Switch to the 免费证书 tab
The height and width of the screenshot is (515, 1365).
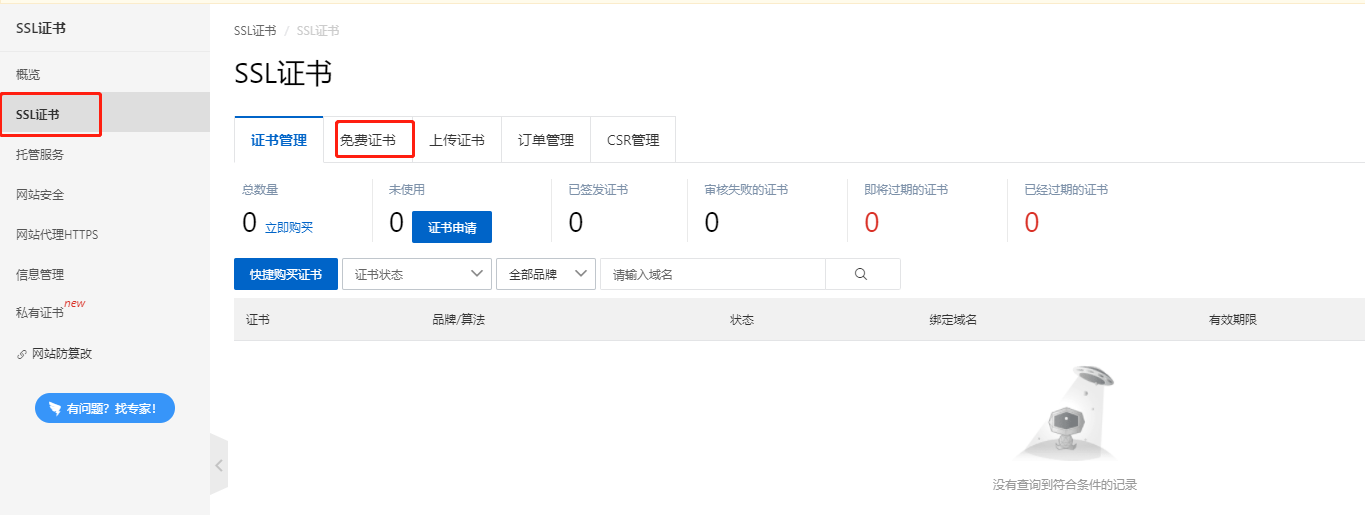click(368, 140)
